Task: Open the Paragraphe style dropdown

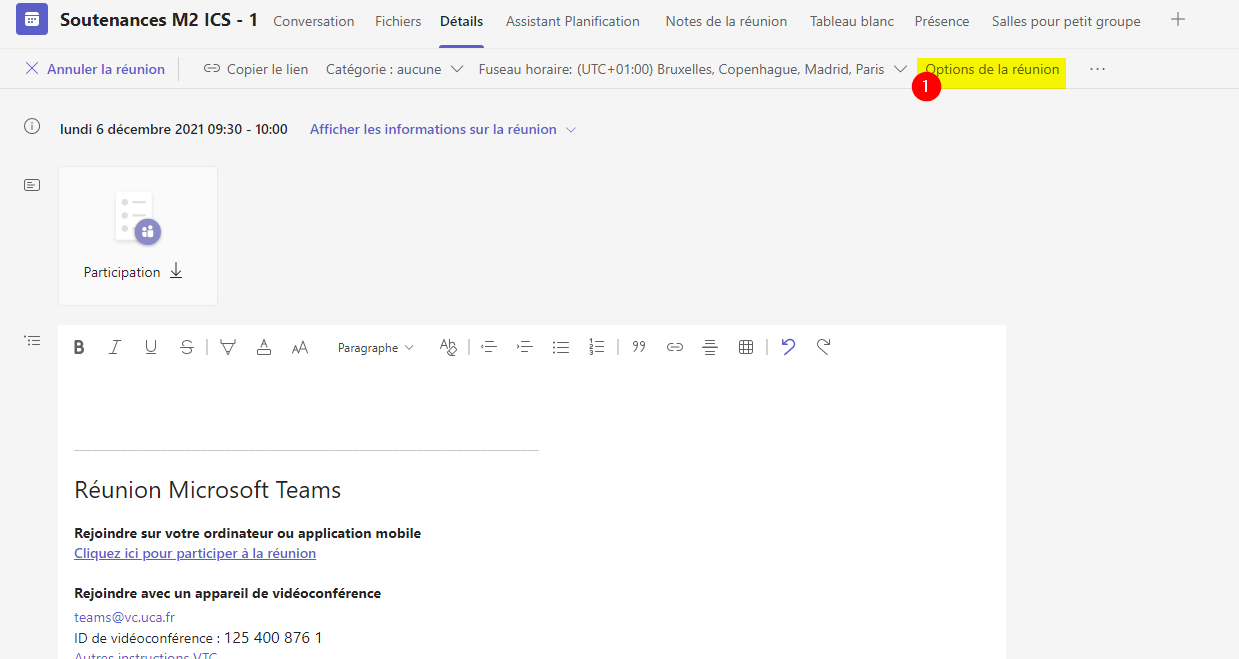Action: 375,347
